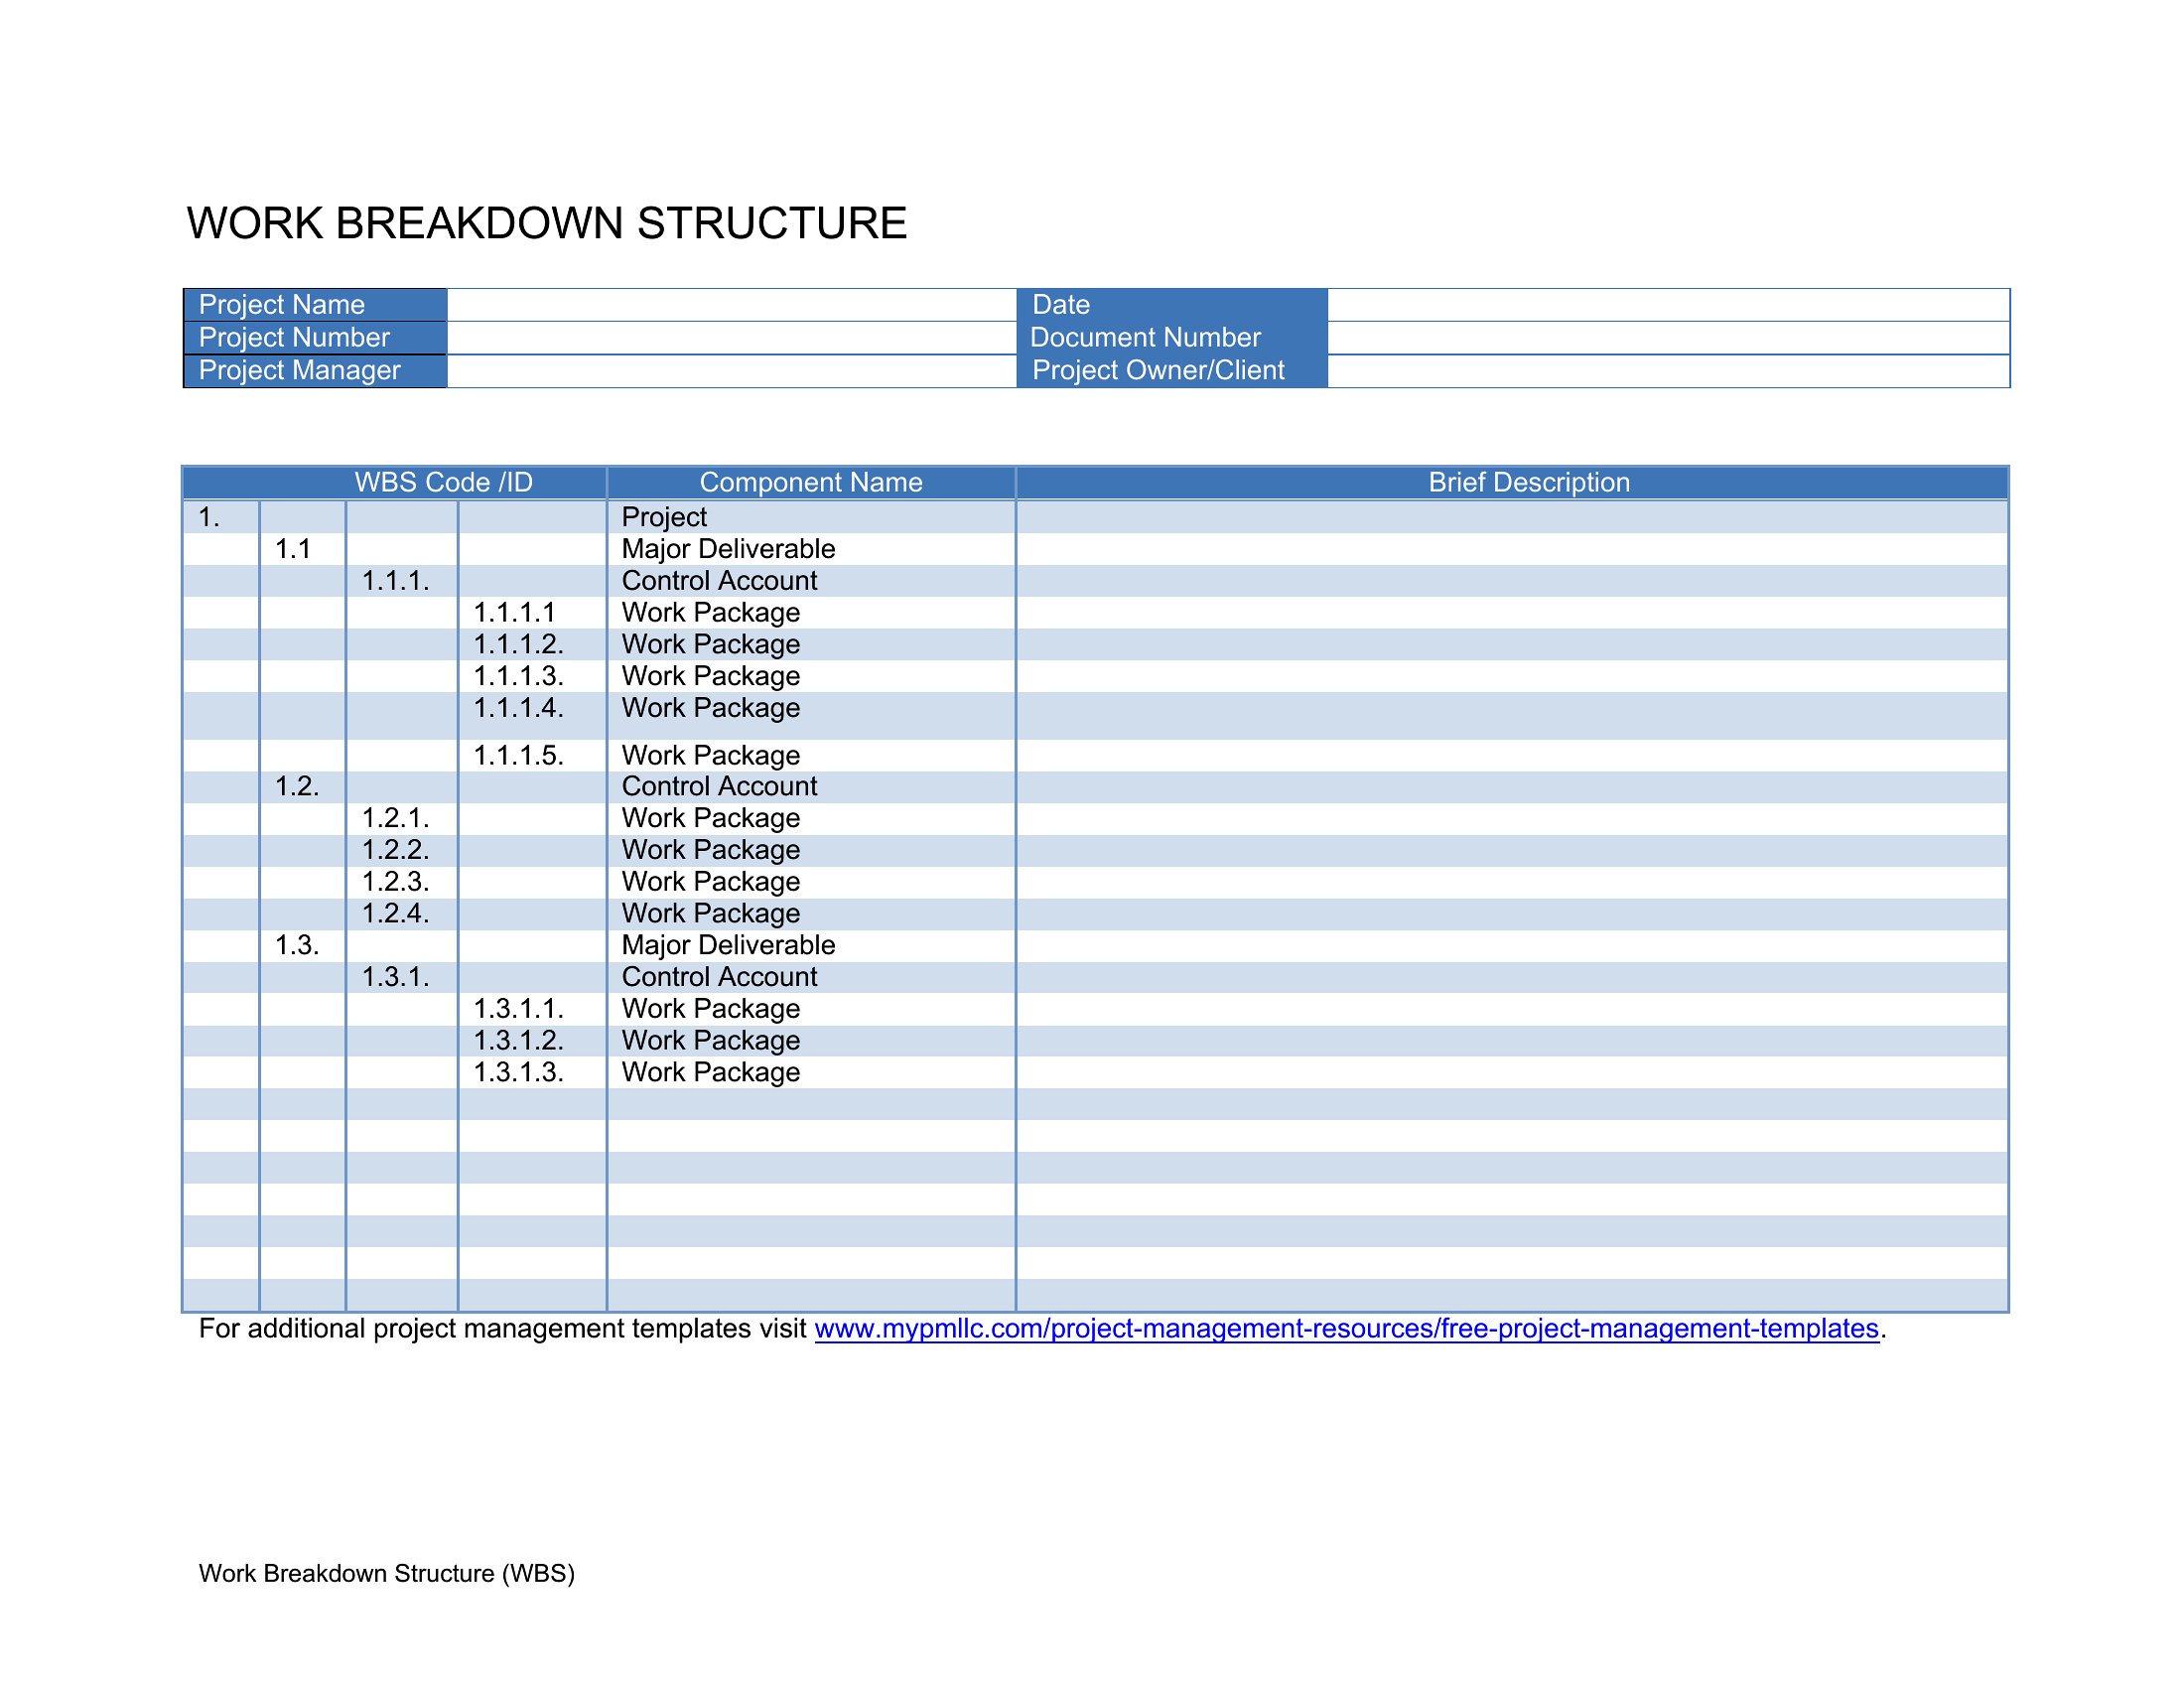Select 'Major Deliverable' in row 1.3.
The width and height of the screenshot is (2184, 1688).
[811, 946]
